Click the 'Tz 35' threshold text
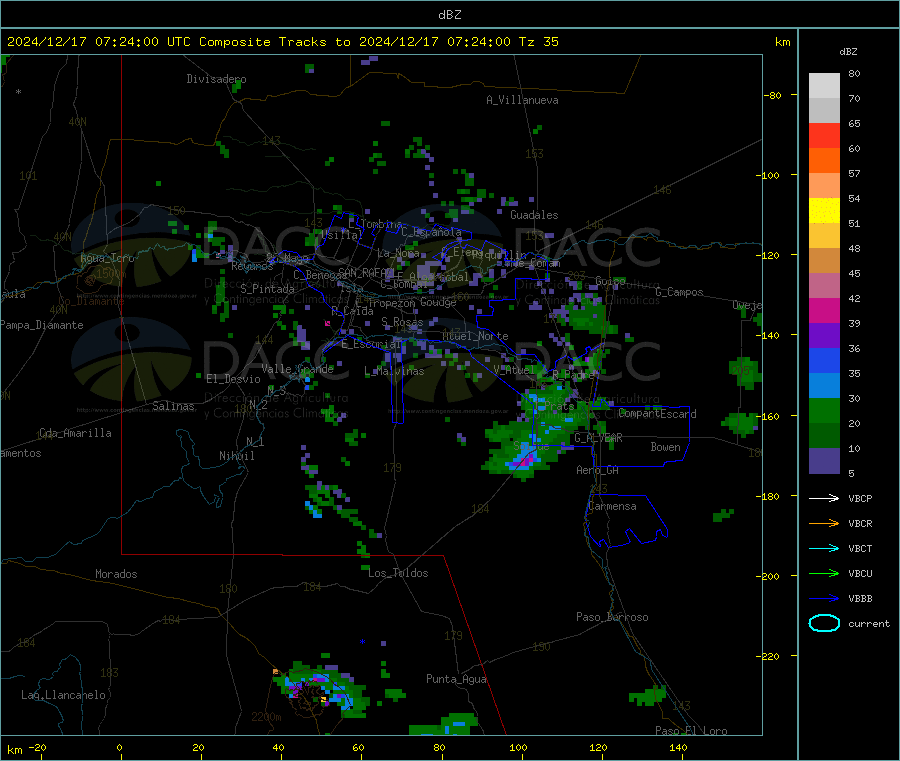Viewport: 900px width, 761px height. coord(538,42)
